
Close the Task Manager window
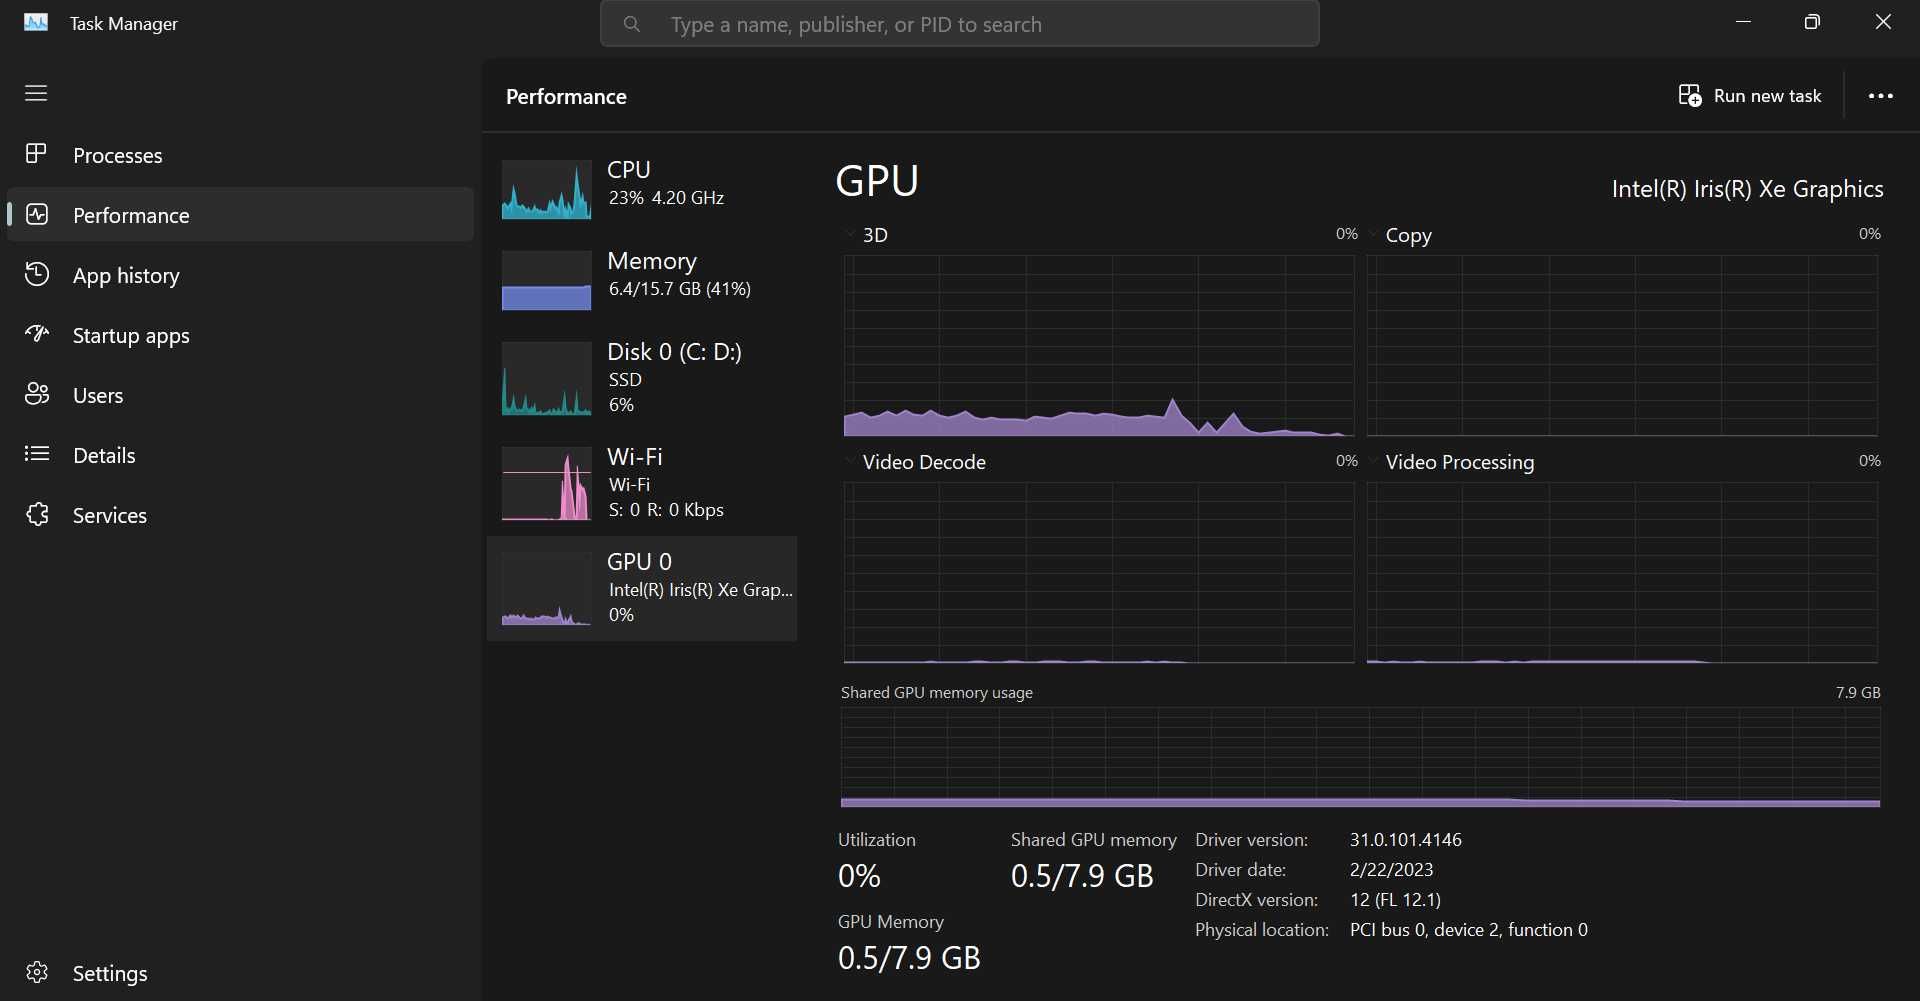point(1883,22)
